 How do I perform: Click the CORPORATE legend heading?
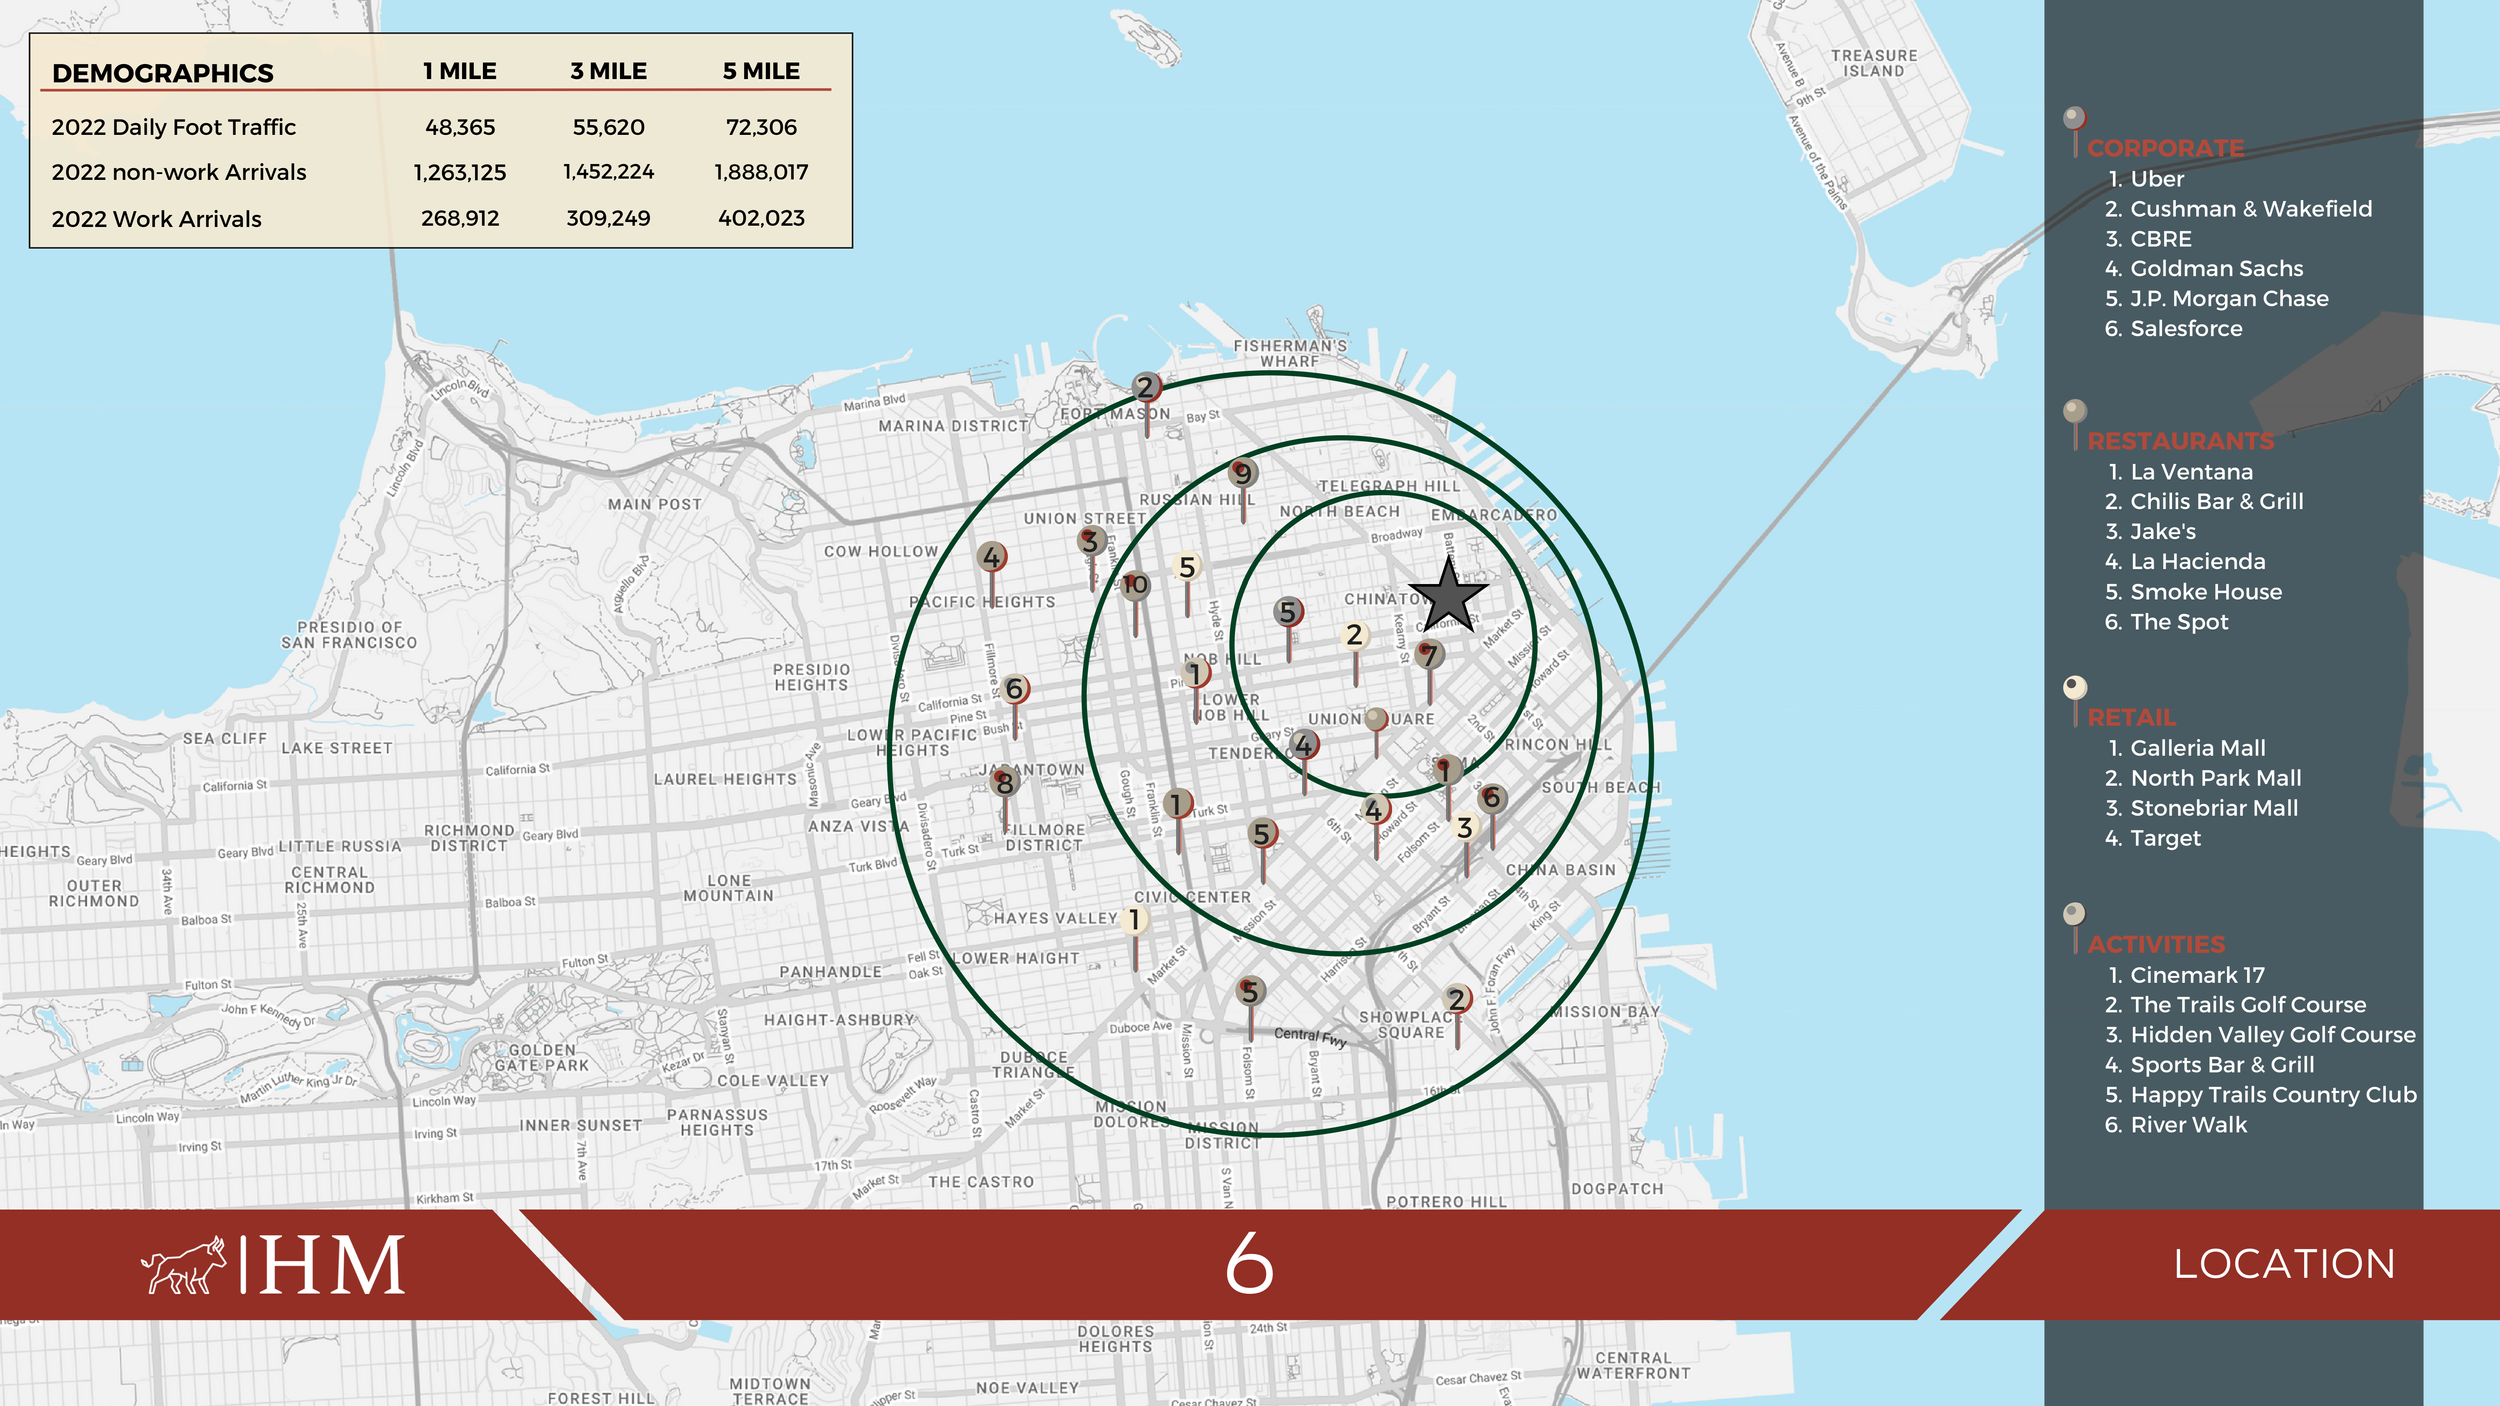coord(2166,148)
